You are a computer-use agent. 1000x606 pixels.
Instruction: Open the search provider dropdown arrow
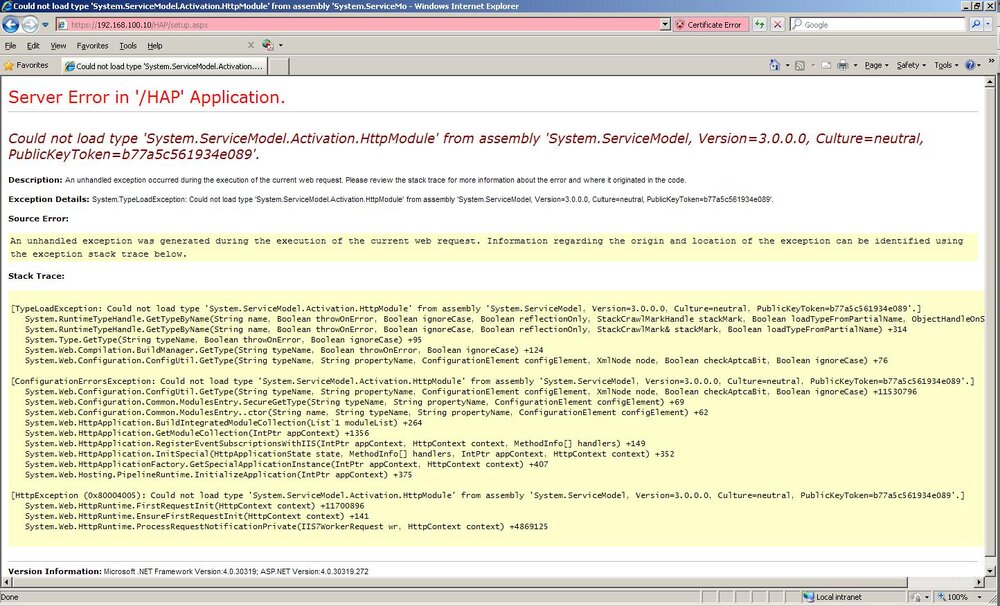(x=989, y=25)
